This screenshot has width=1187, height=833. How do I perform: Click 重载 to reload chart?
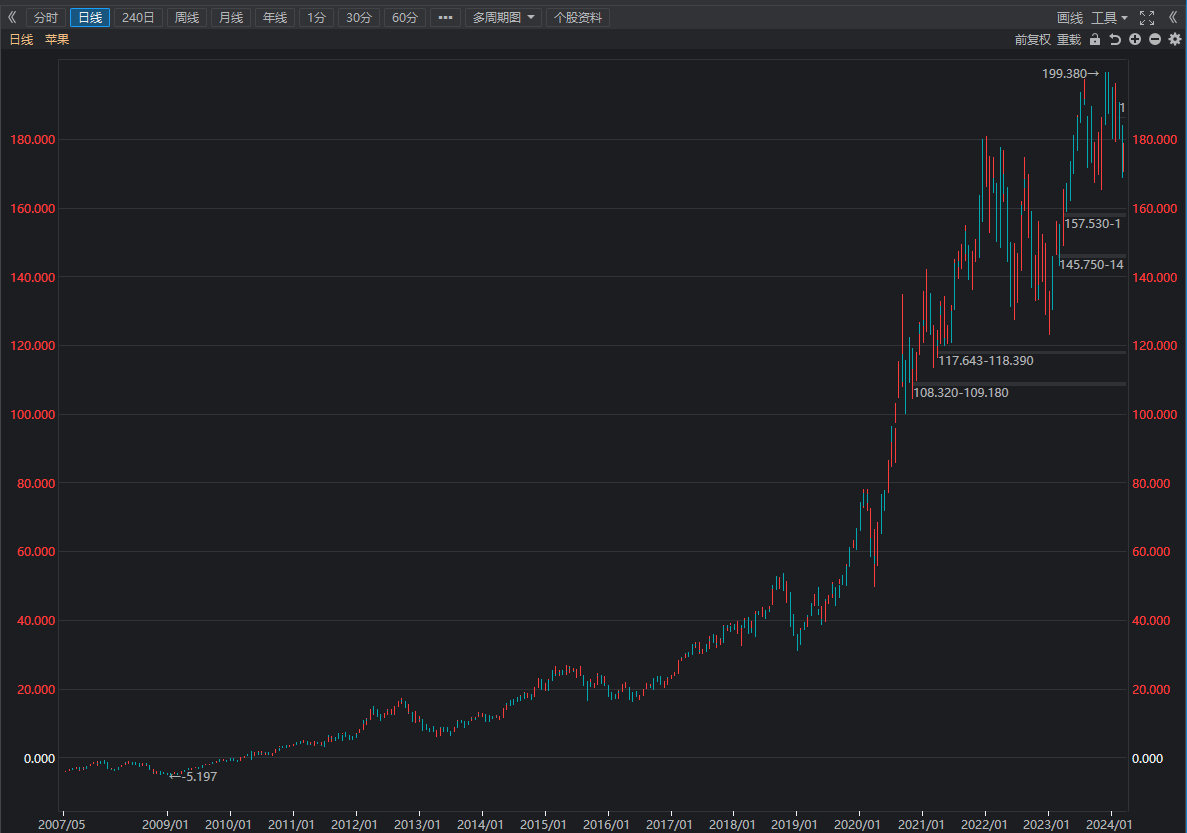point(1069,39)
